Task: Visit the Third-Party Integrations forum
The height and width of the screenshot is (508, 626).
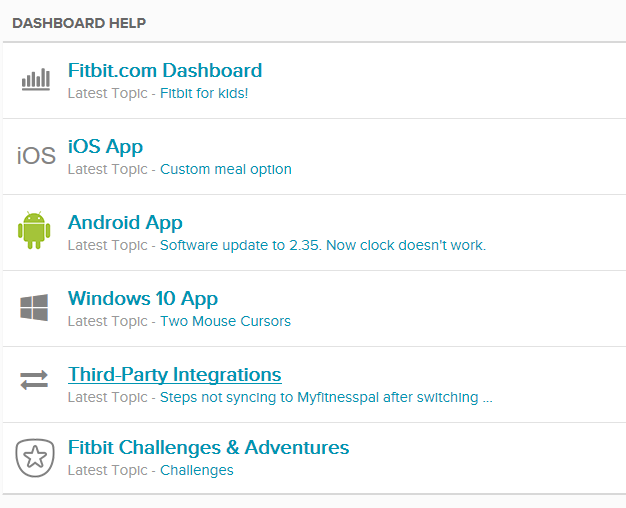Action: [175, 375]
